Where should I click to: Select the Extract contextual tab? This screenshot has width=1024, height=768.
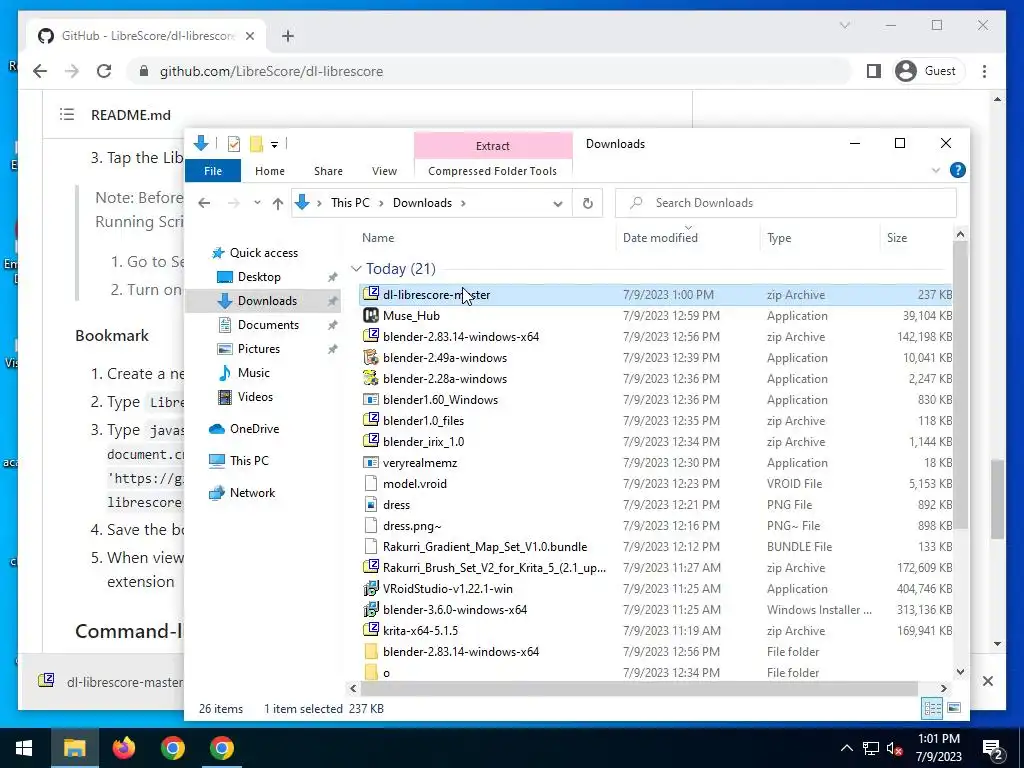493,146
